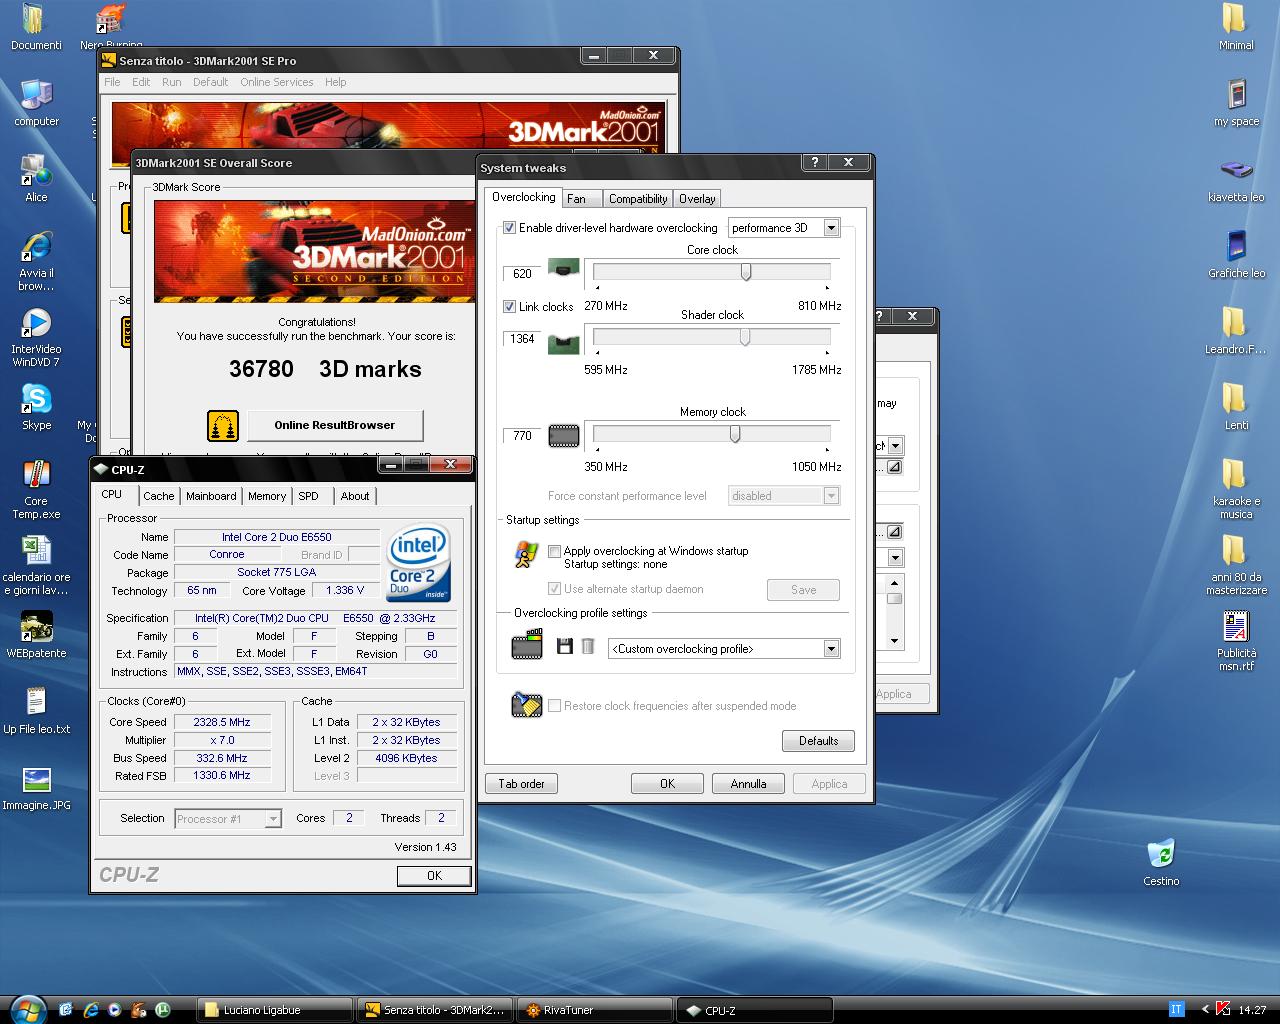The width and height of the screenshot is (1280, 1024).
Task: Open Alice desktop shortcut
Action: pos(36,171)
